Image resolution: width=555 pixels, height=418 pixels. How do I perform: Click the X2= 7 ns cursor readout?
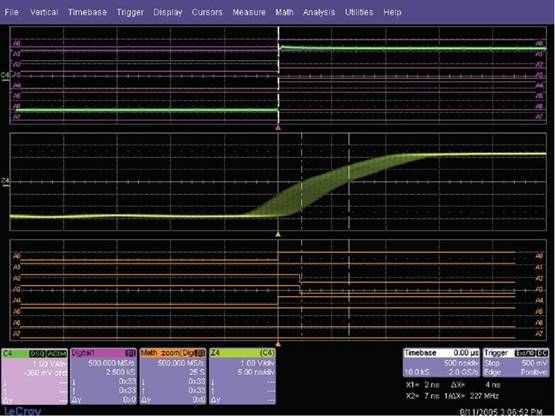click(x=424, y=396)
